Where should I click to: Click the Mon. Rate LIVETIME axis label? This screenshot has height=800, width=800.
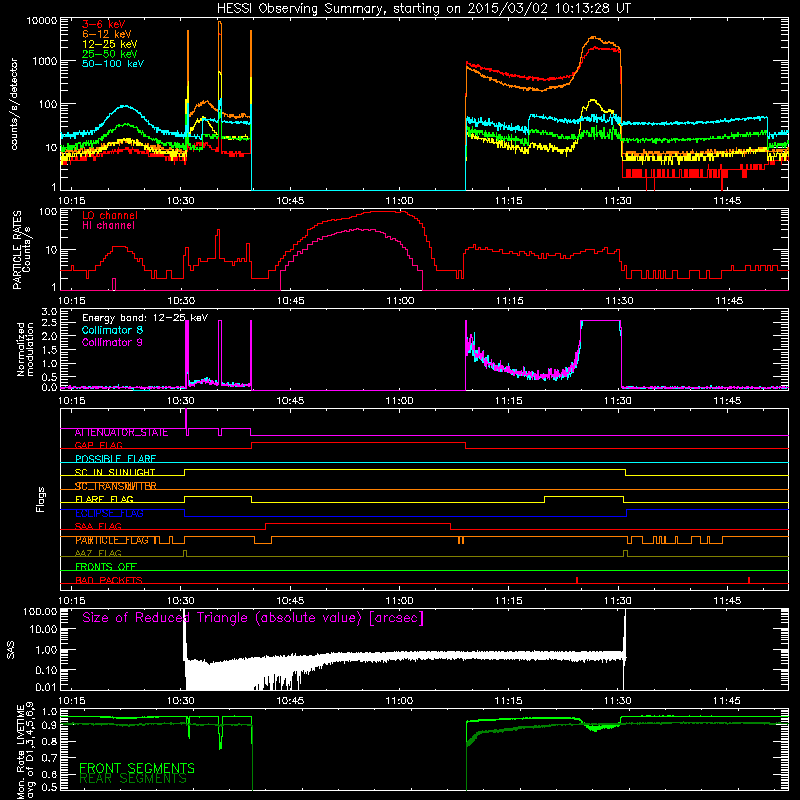[x=25, y=752]
